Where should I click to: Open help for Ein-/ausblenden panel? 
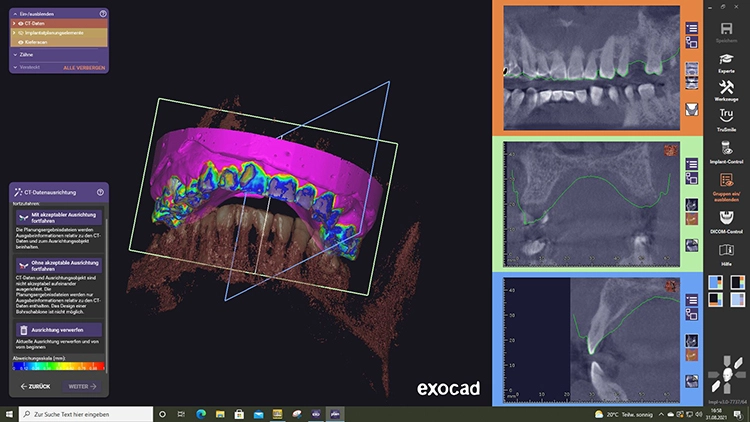pyautogui.click(x=103, y=14)
